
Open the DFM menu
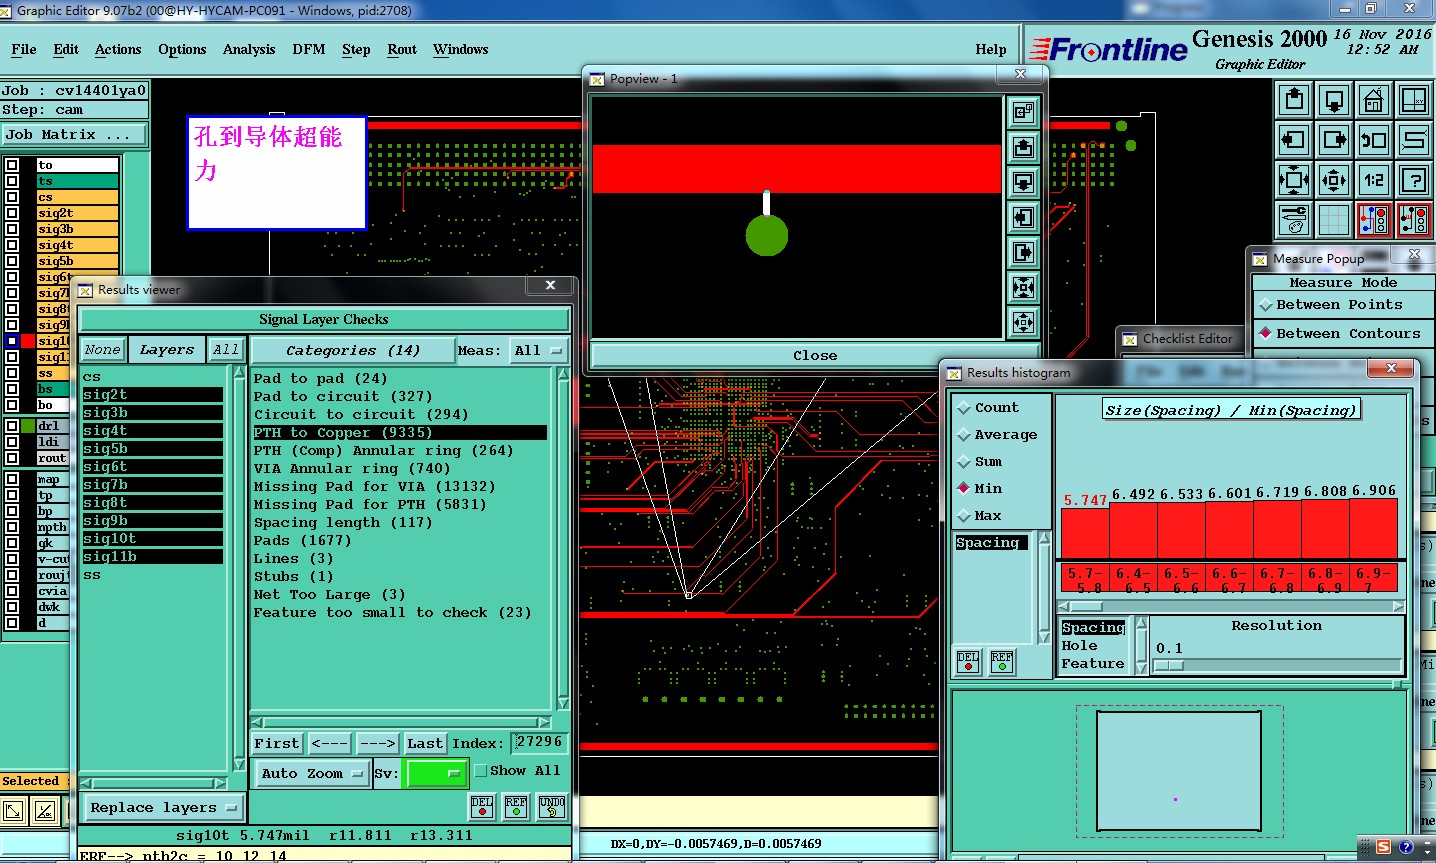tap(308, 49)
